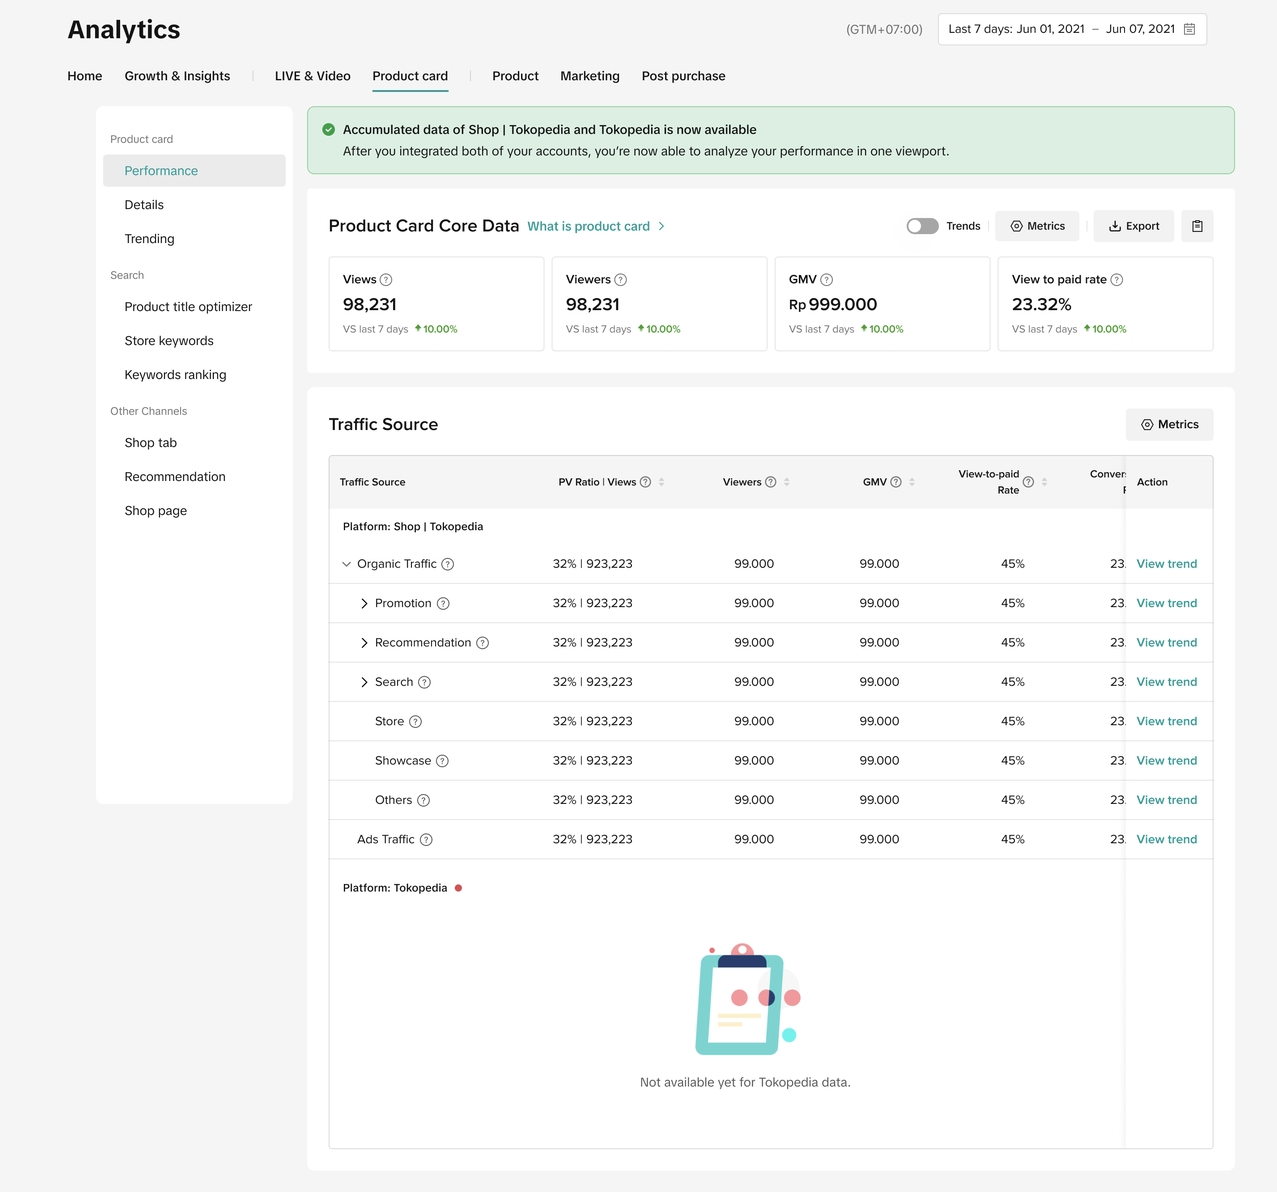Click the sort arrows on Viewers column
The width and height of the screenshot is (1277, 1192).
click(787, 482)
